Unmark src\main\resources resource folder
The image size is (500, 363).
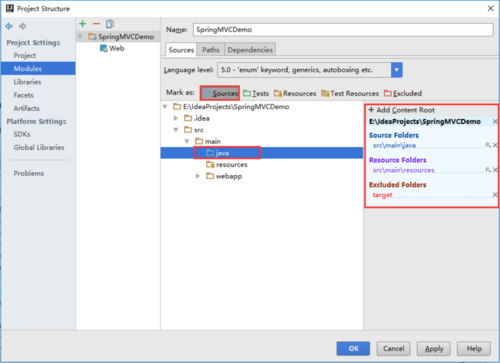[495, 170]
